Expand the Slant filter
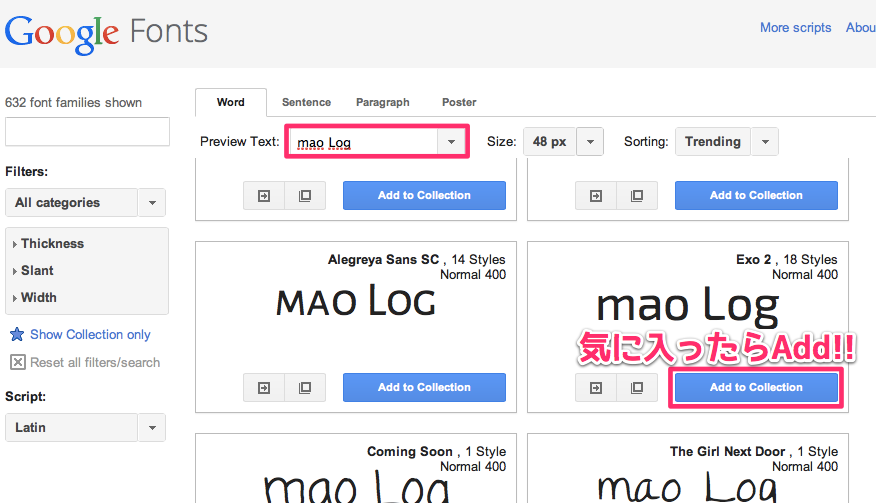Image resolution: width=876 pixels, height=503 pixels. point(33,271)
